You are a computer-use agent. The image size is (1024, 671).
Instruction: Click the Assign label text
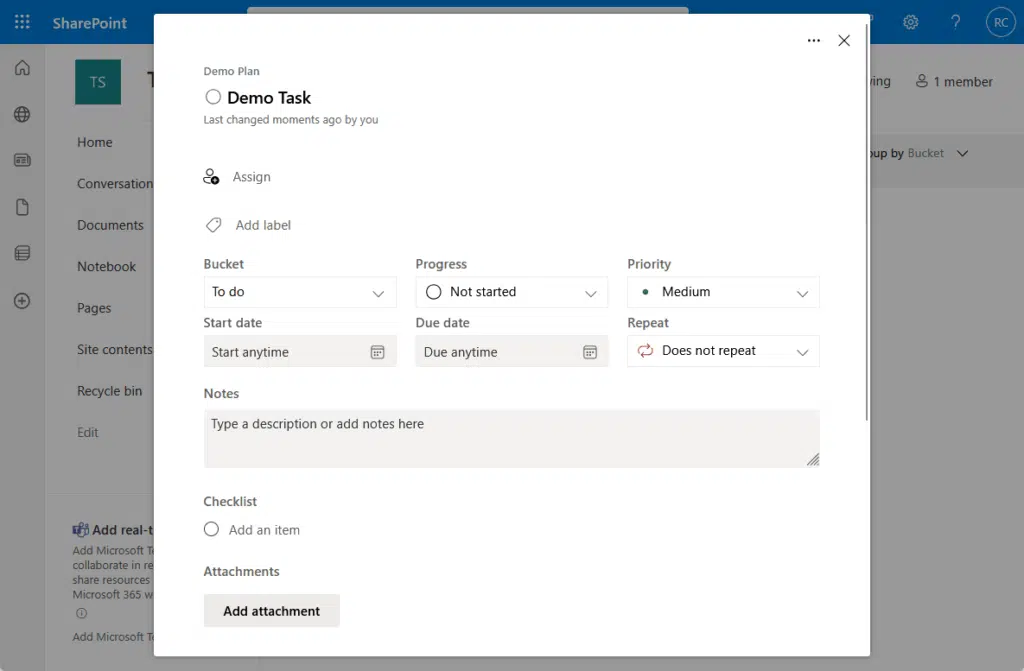[x=251, y=177]
